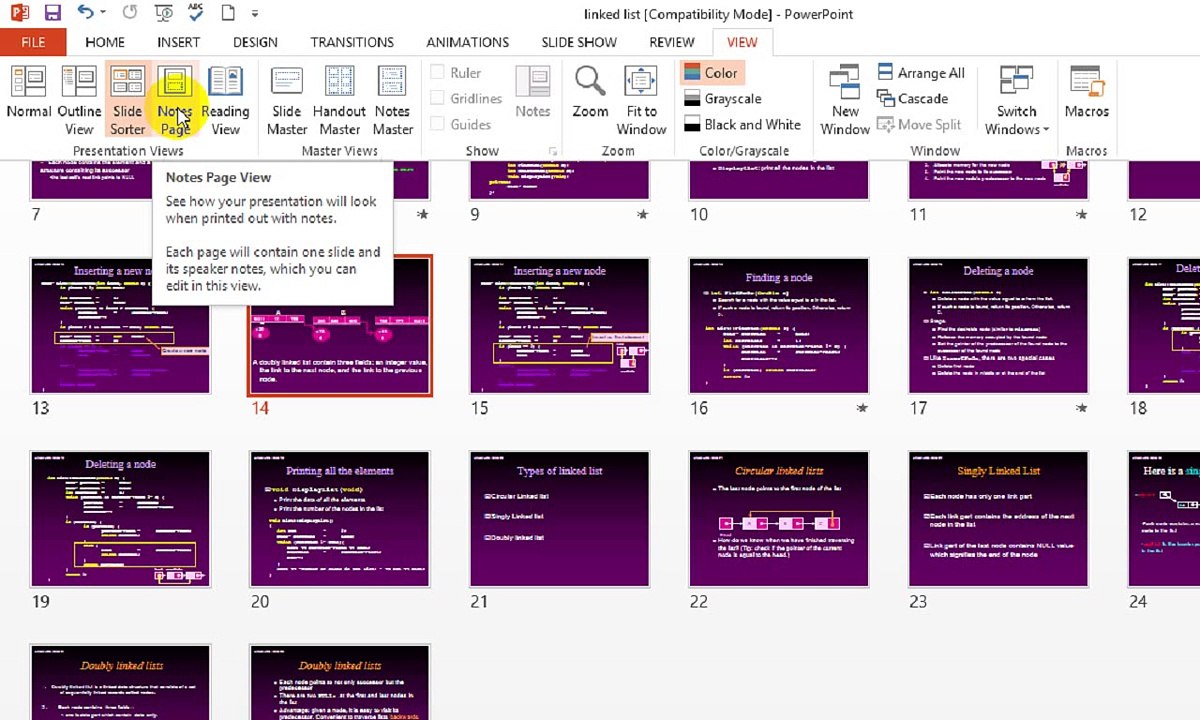Click the Move Split command
Image resolution: width=1200 pixels, height=720 pixels.
click(919, 124)
